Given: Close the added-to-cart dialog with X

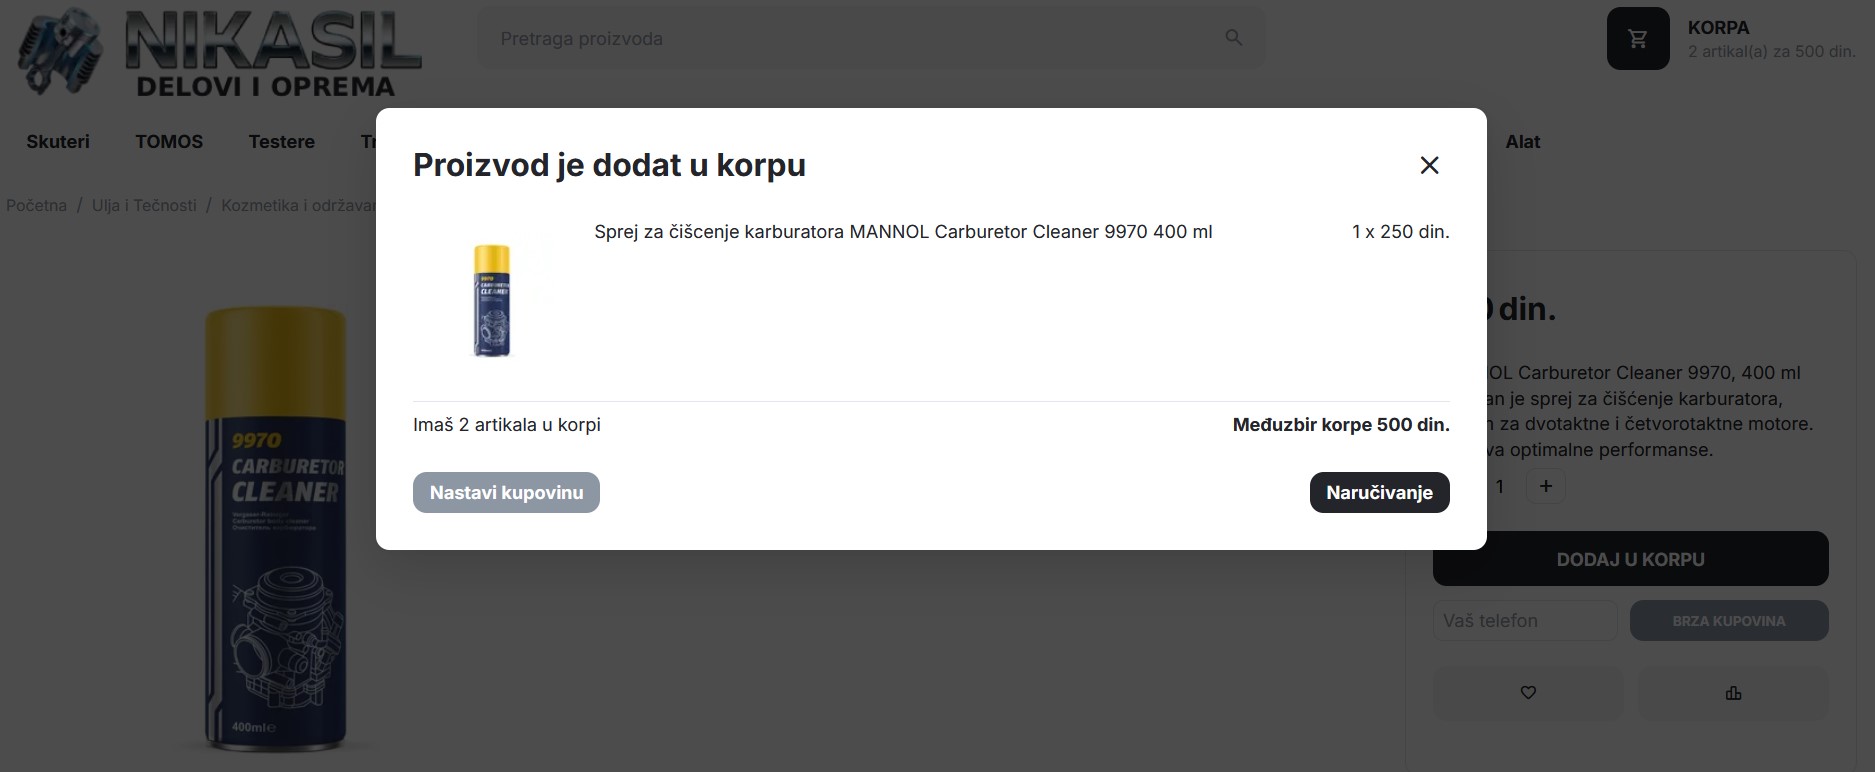Looking at the screenshot, I should point(1429,165).
